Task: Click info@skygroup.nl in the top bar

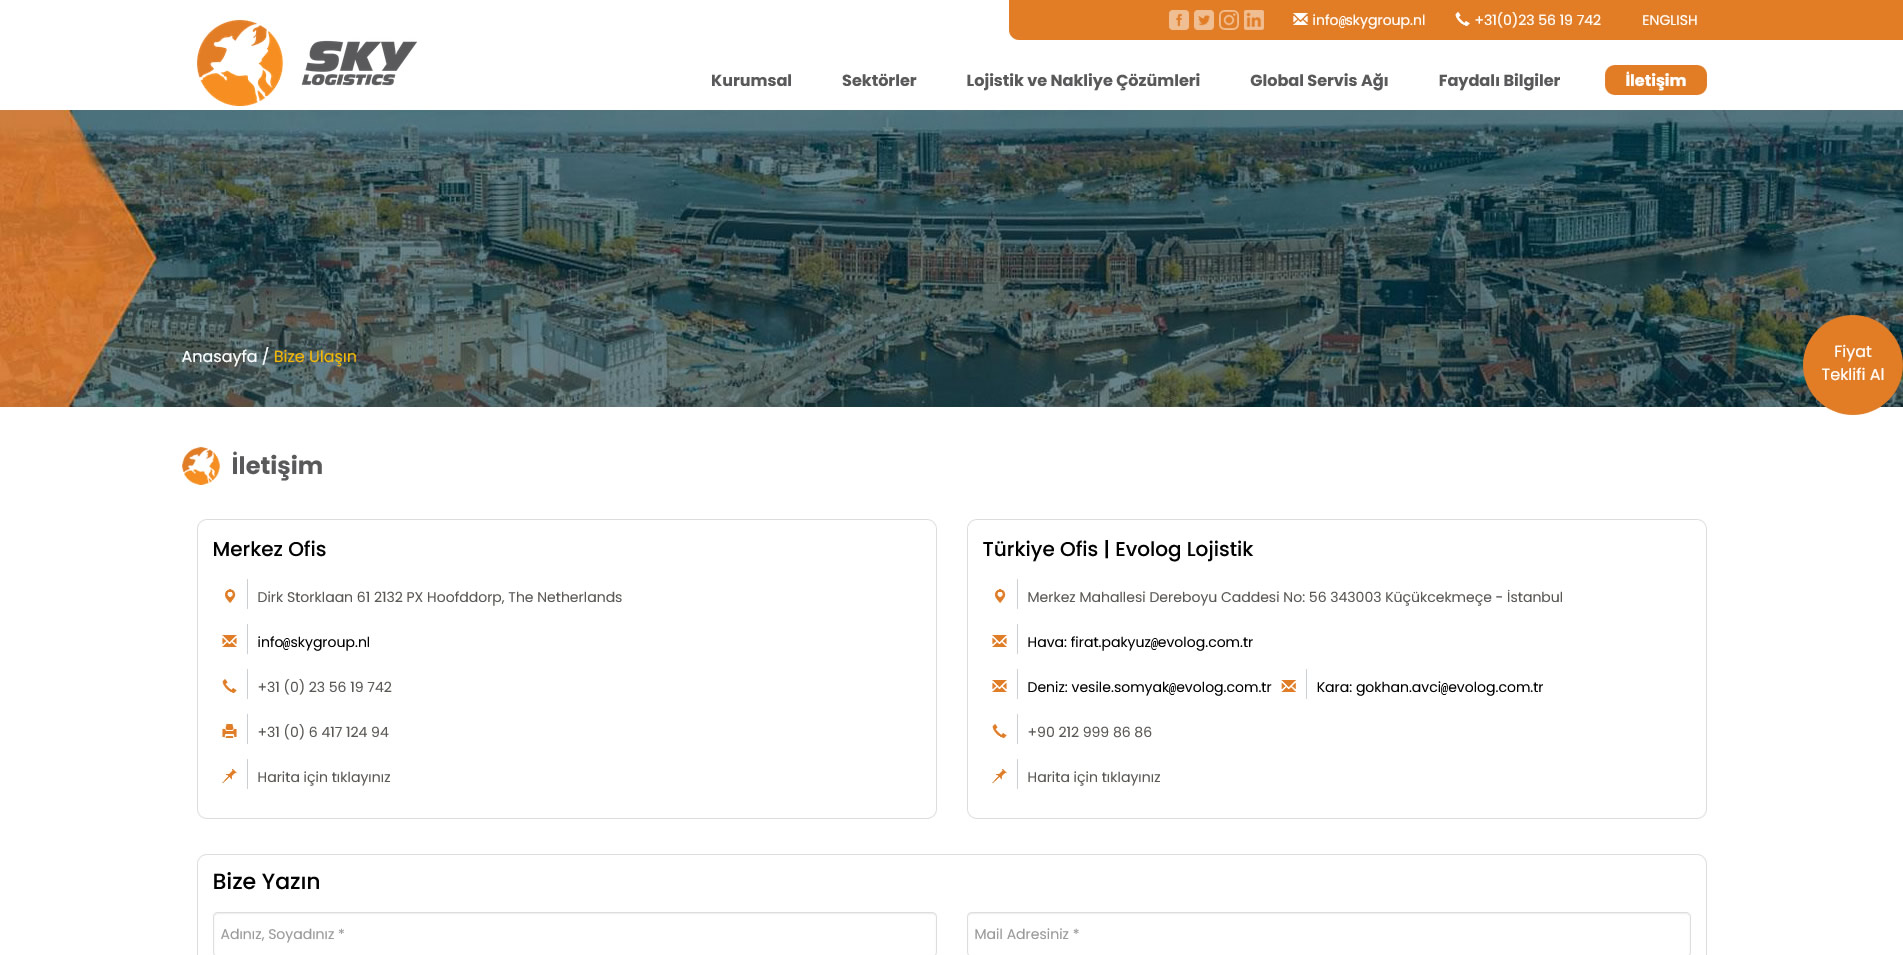Action: coord(1368,20)
